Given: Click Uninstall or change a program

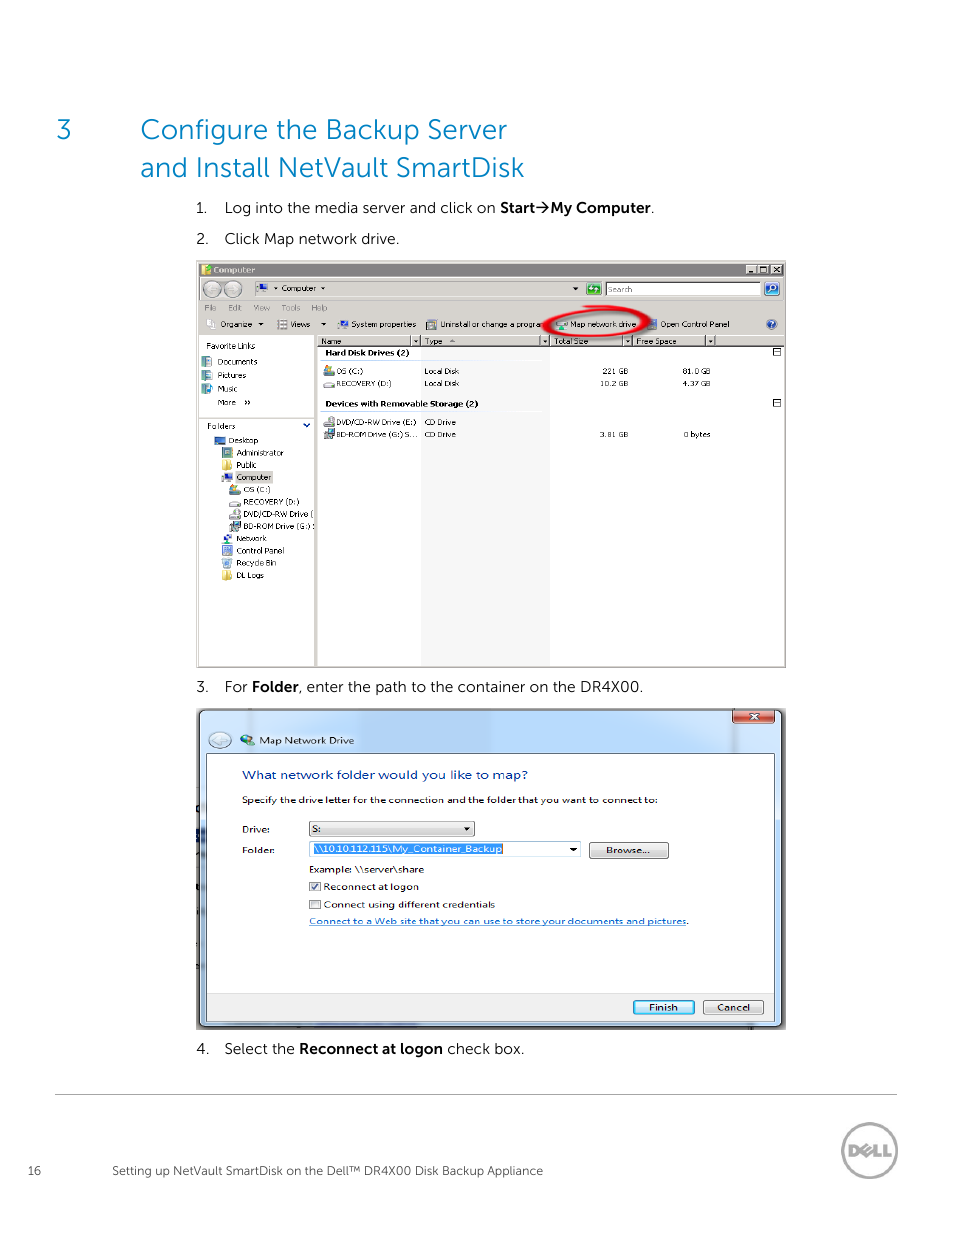Looking at the screenshot, I should coord(483,324).
